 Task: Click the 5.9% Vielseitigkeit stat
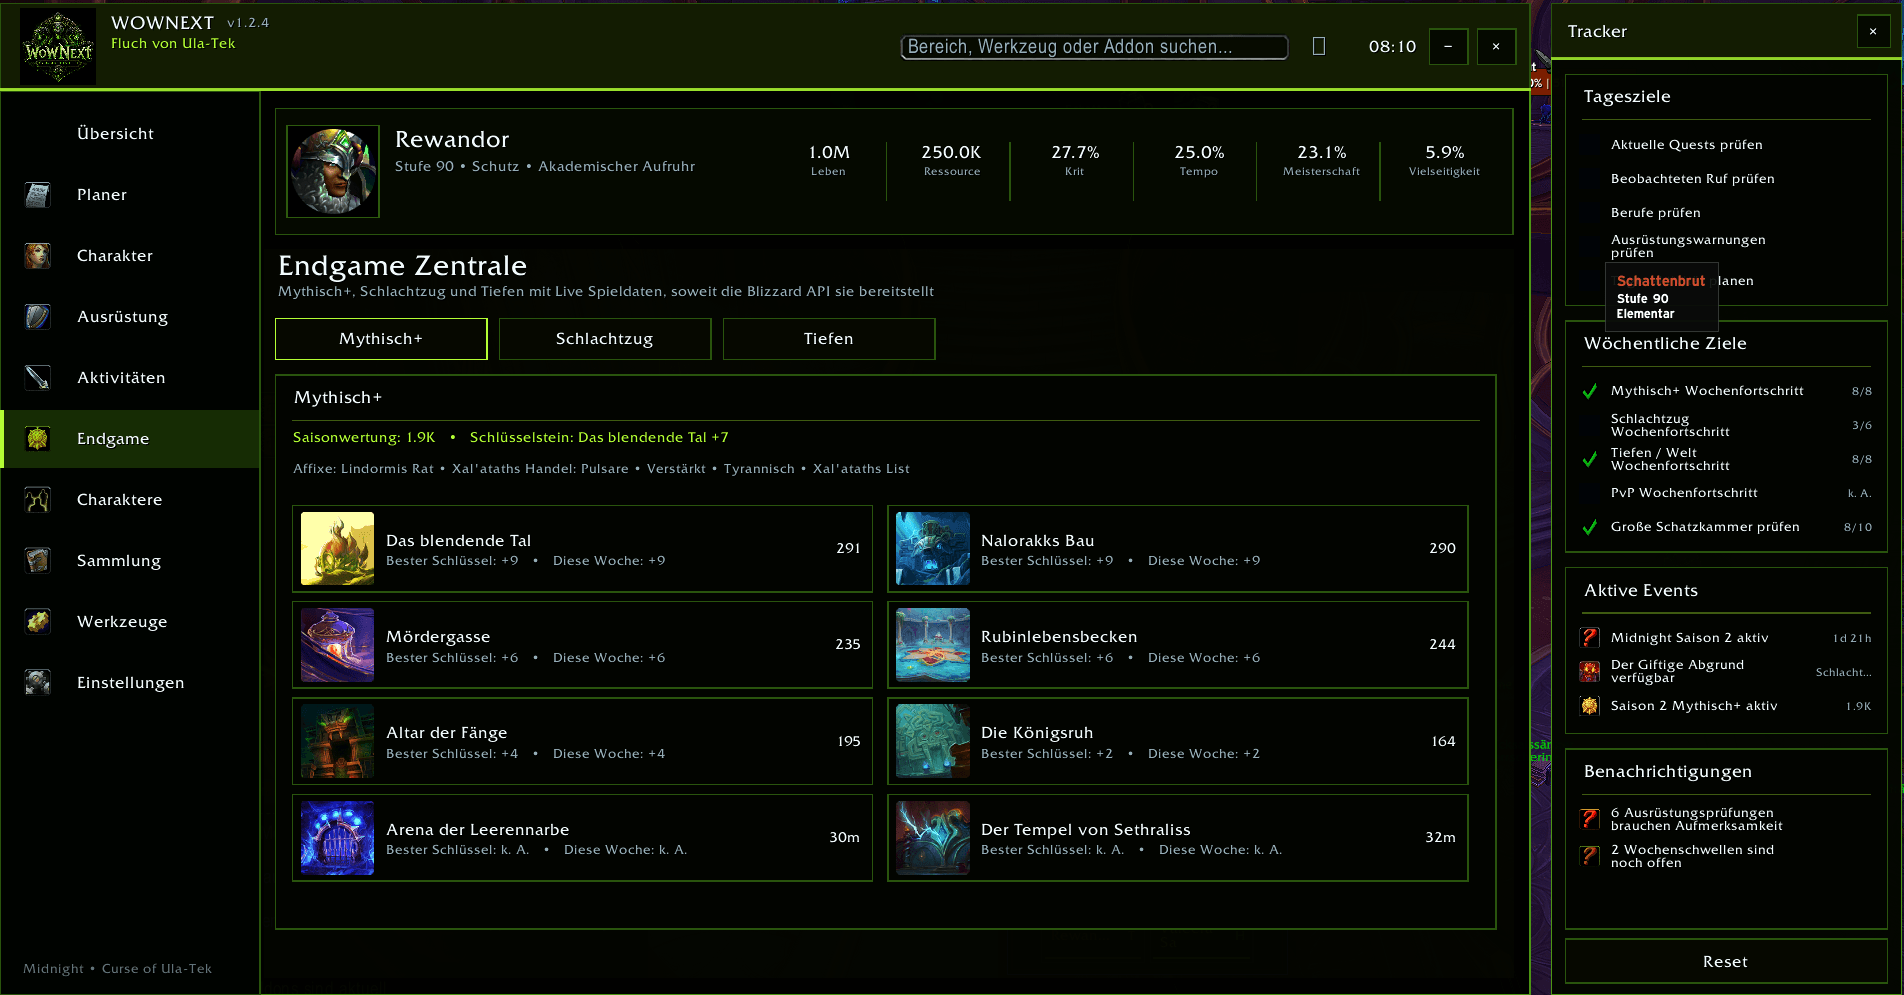tap(1445, 160)
